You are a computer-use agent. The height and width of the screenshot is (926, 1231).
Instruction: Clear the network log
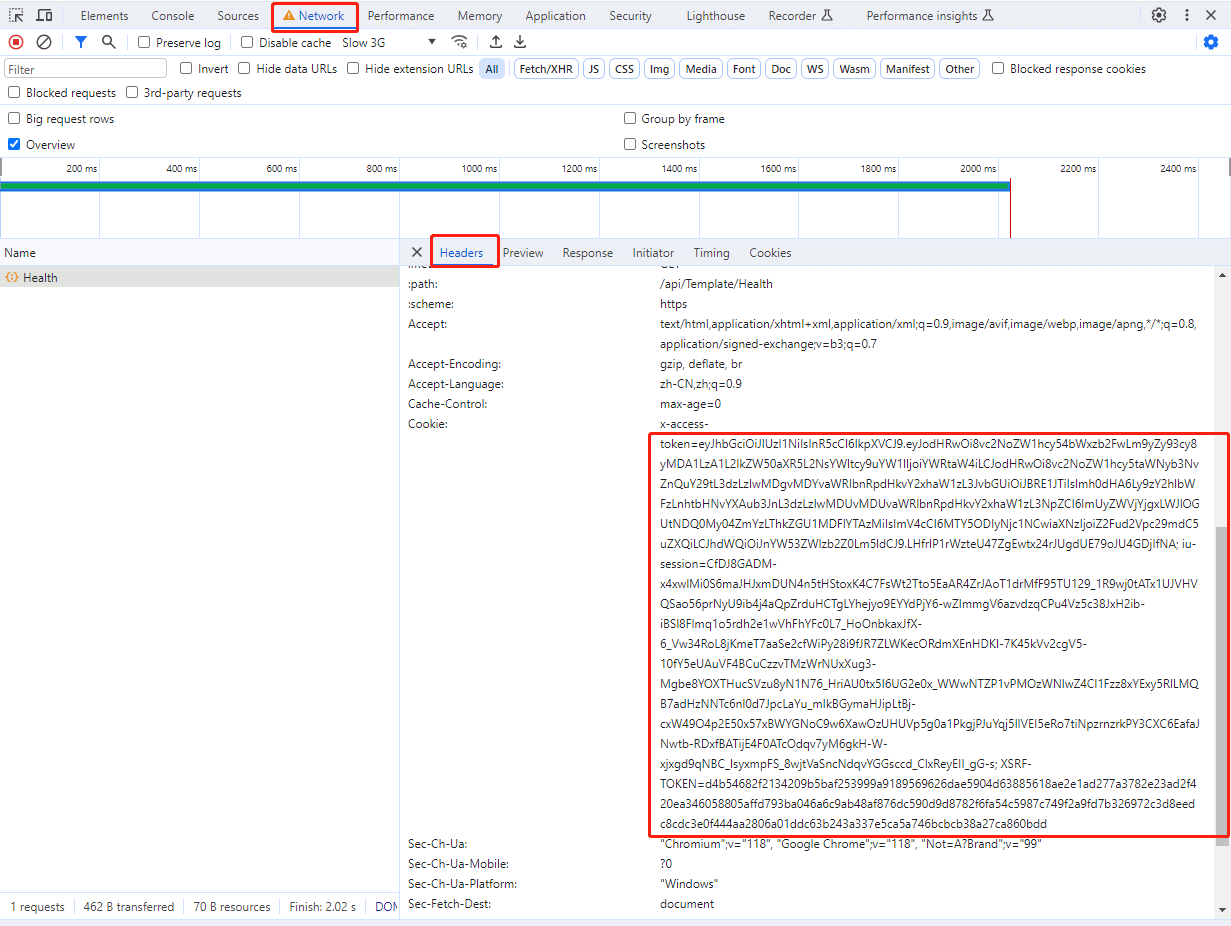click(44, 42)
